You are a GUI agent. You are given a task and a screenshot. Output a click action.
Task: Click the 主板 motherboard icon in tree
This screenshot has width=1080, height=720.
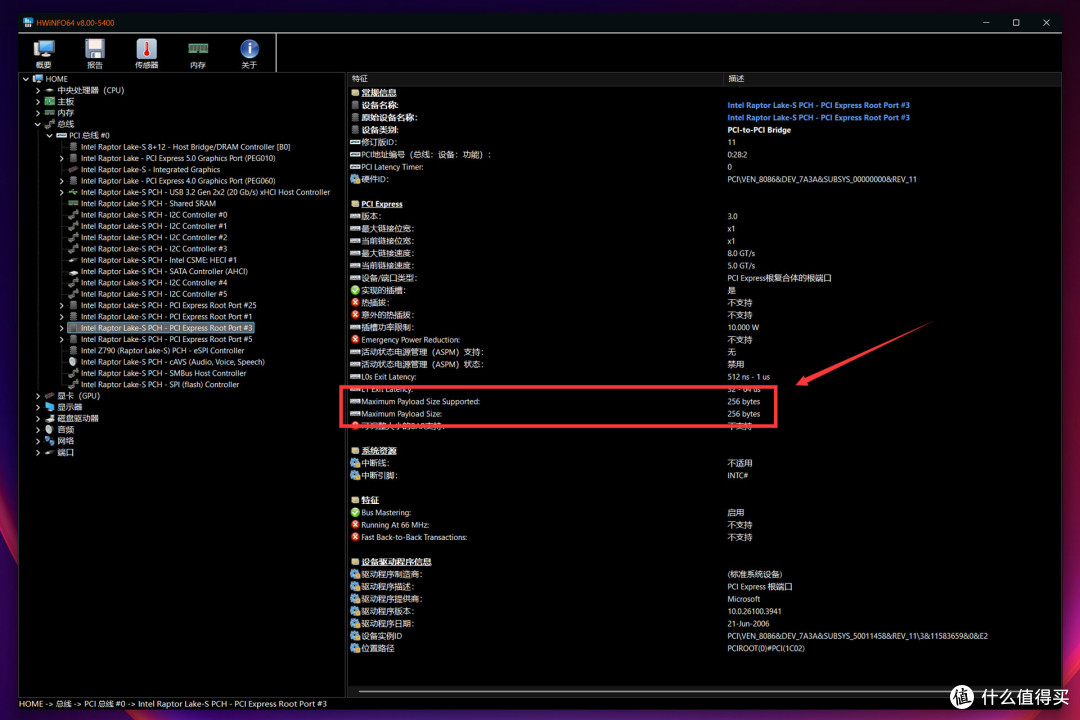click(50, 101)
